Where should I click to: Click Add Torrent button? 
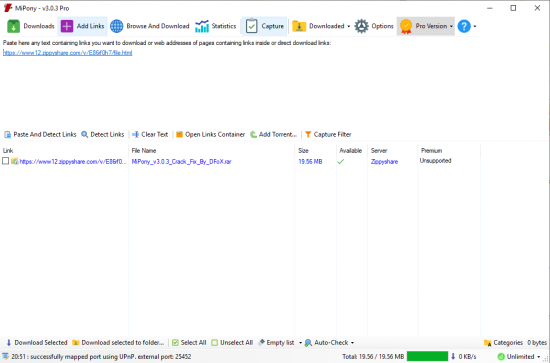[x=274, y=134]
